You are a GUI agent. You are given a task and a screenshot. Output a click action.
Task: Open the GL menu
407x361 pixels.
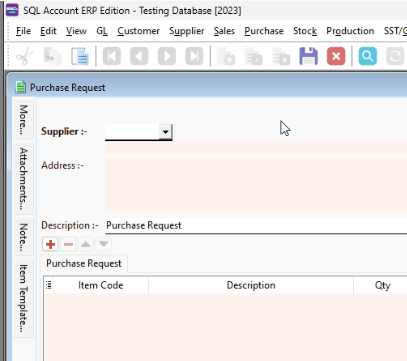(x=102, y=31)
